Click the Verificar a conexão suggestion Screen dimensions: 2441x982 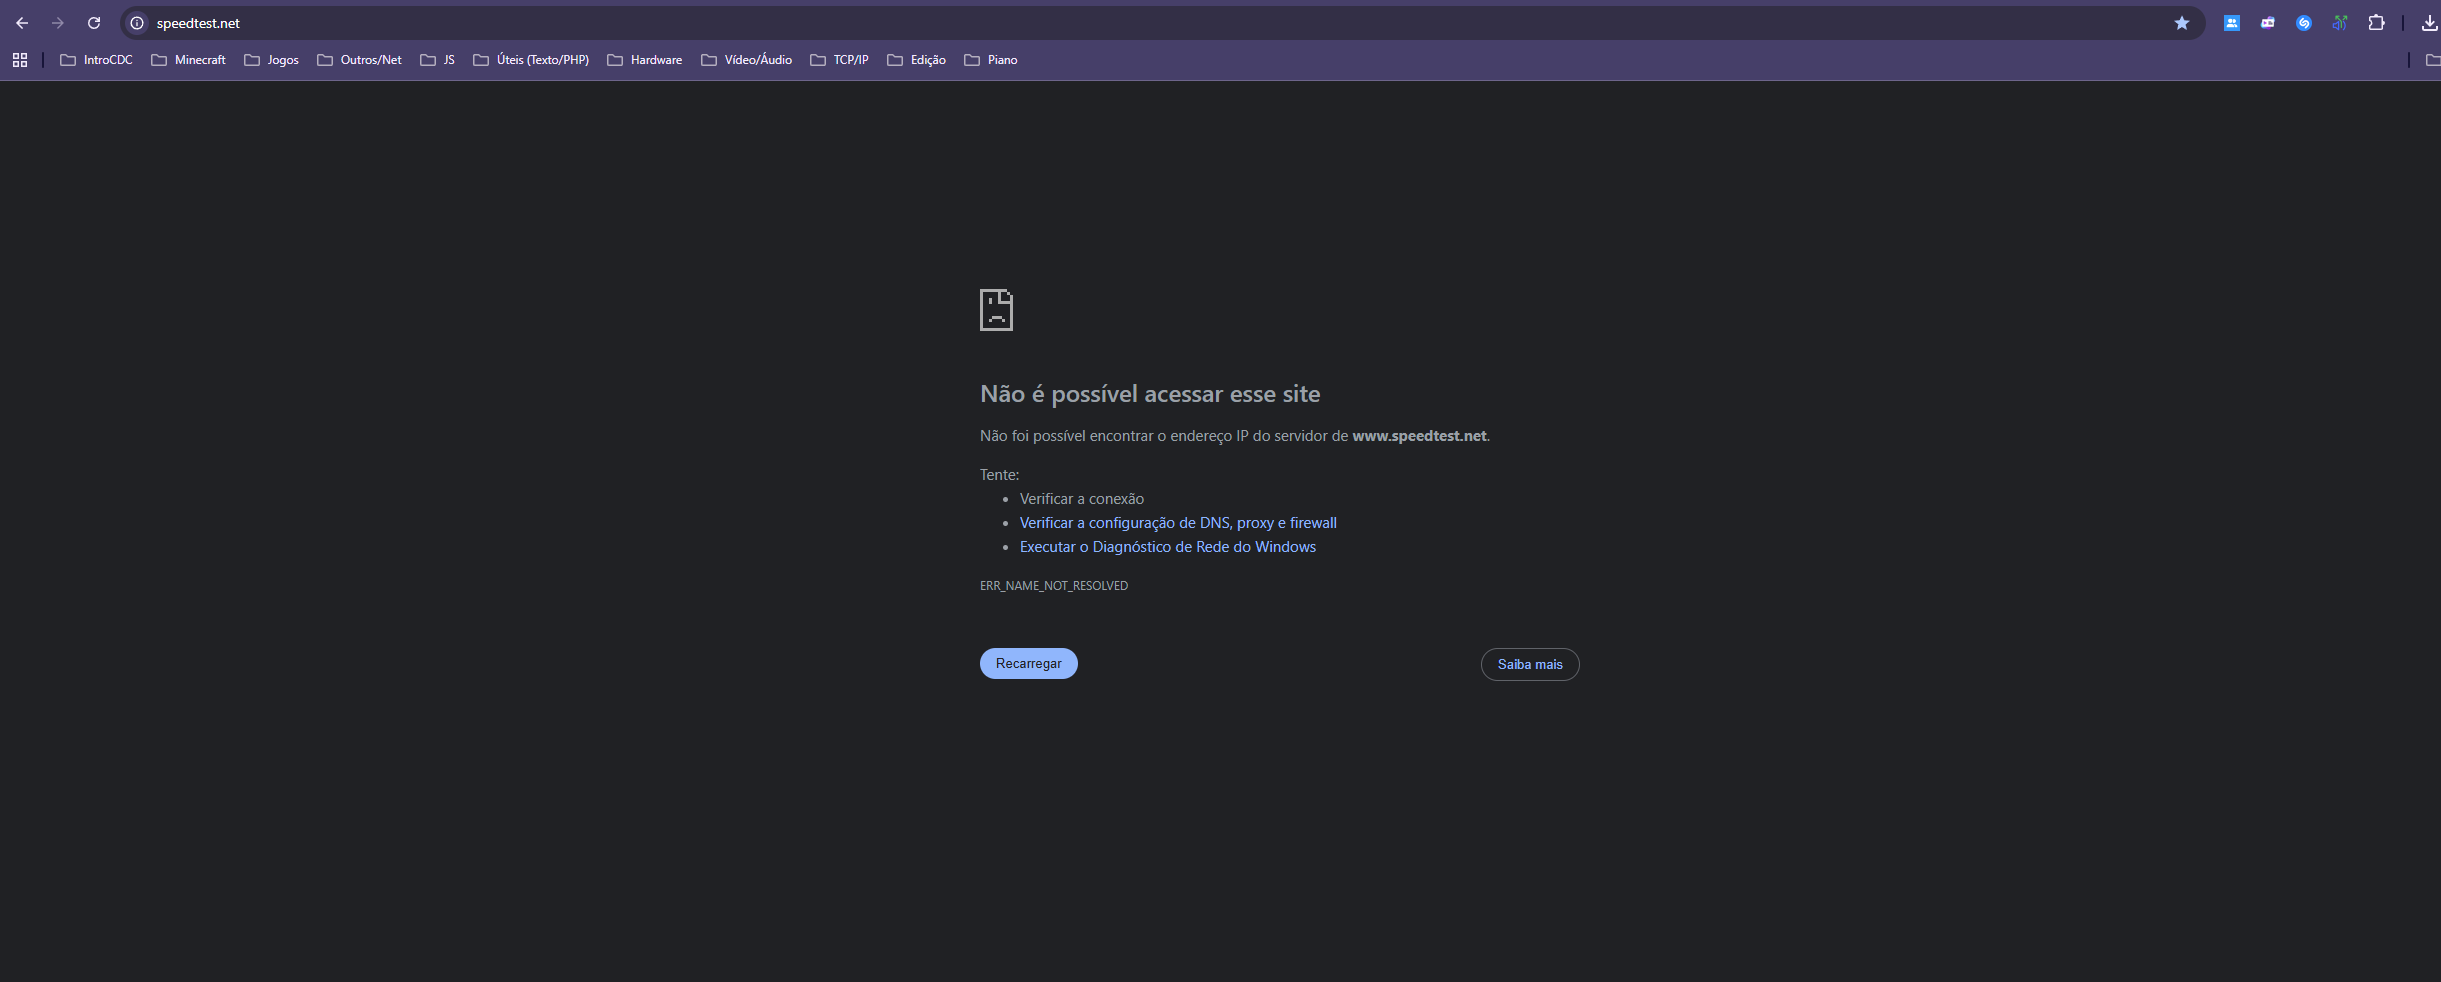pos(1081,498)
